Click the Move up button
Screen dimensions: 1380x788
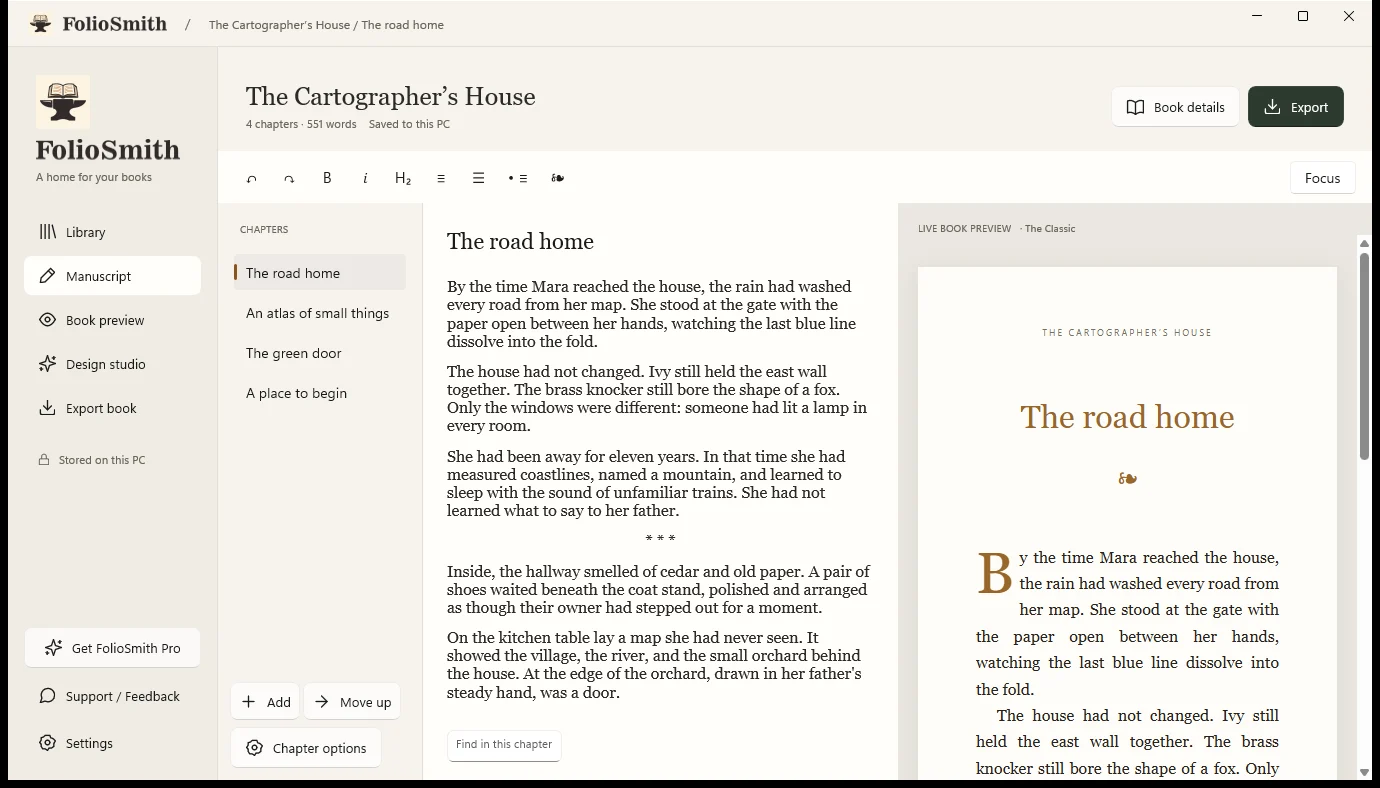pos(352,702)
